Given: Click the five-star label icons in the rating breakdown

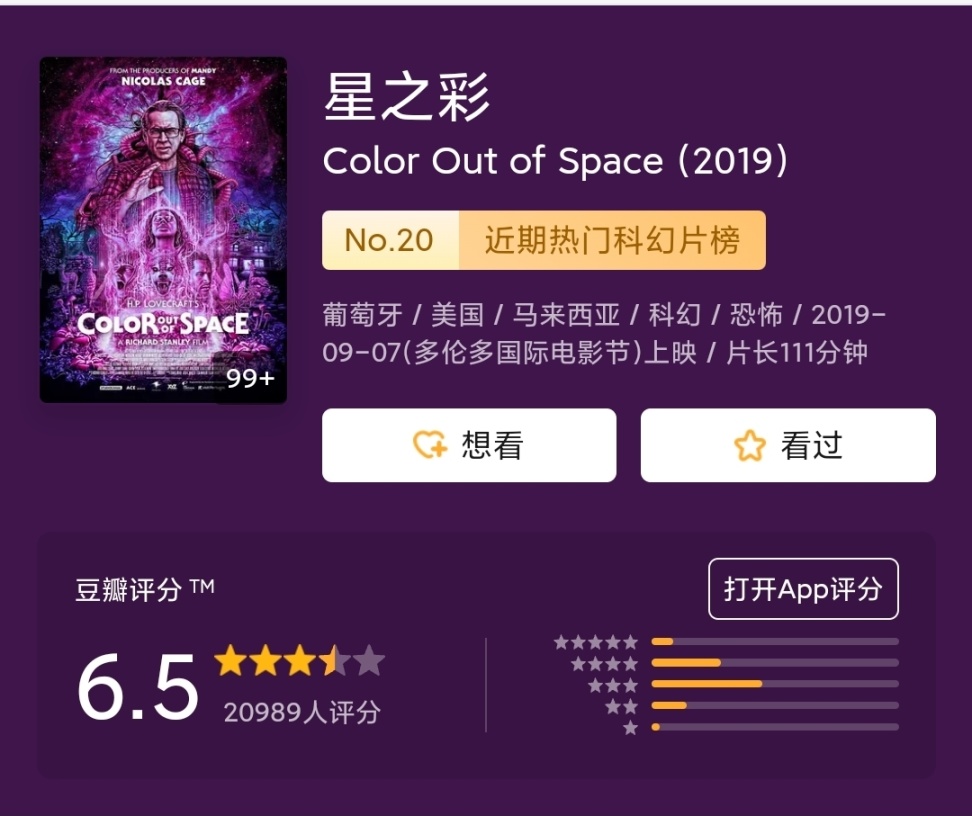Looking at the screenshot, I should [596, 642].
